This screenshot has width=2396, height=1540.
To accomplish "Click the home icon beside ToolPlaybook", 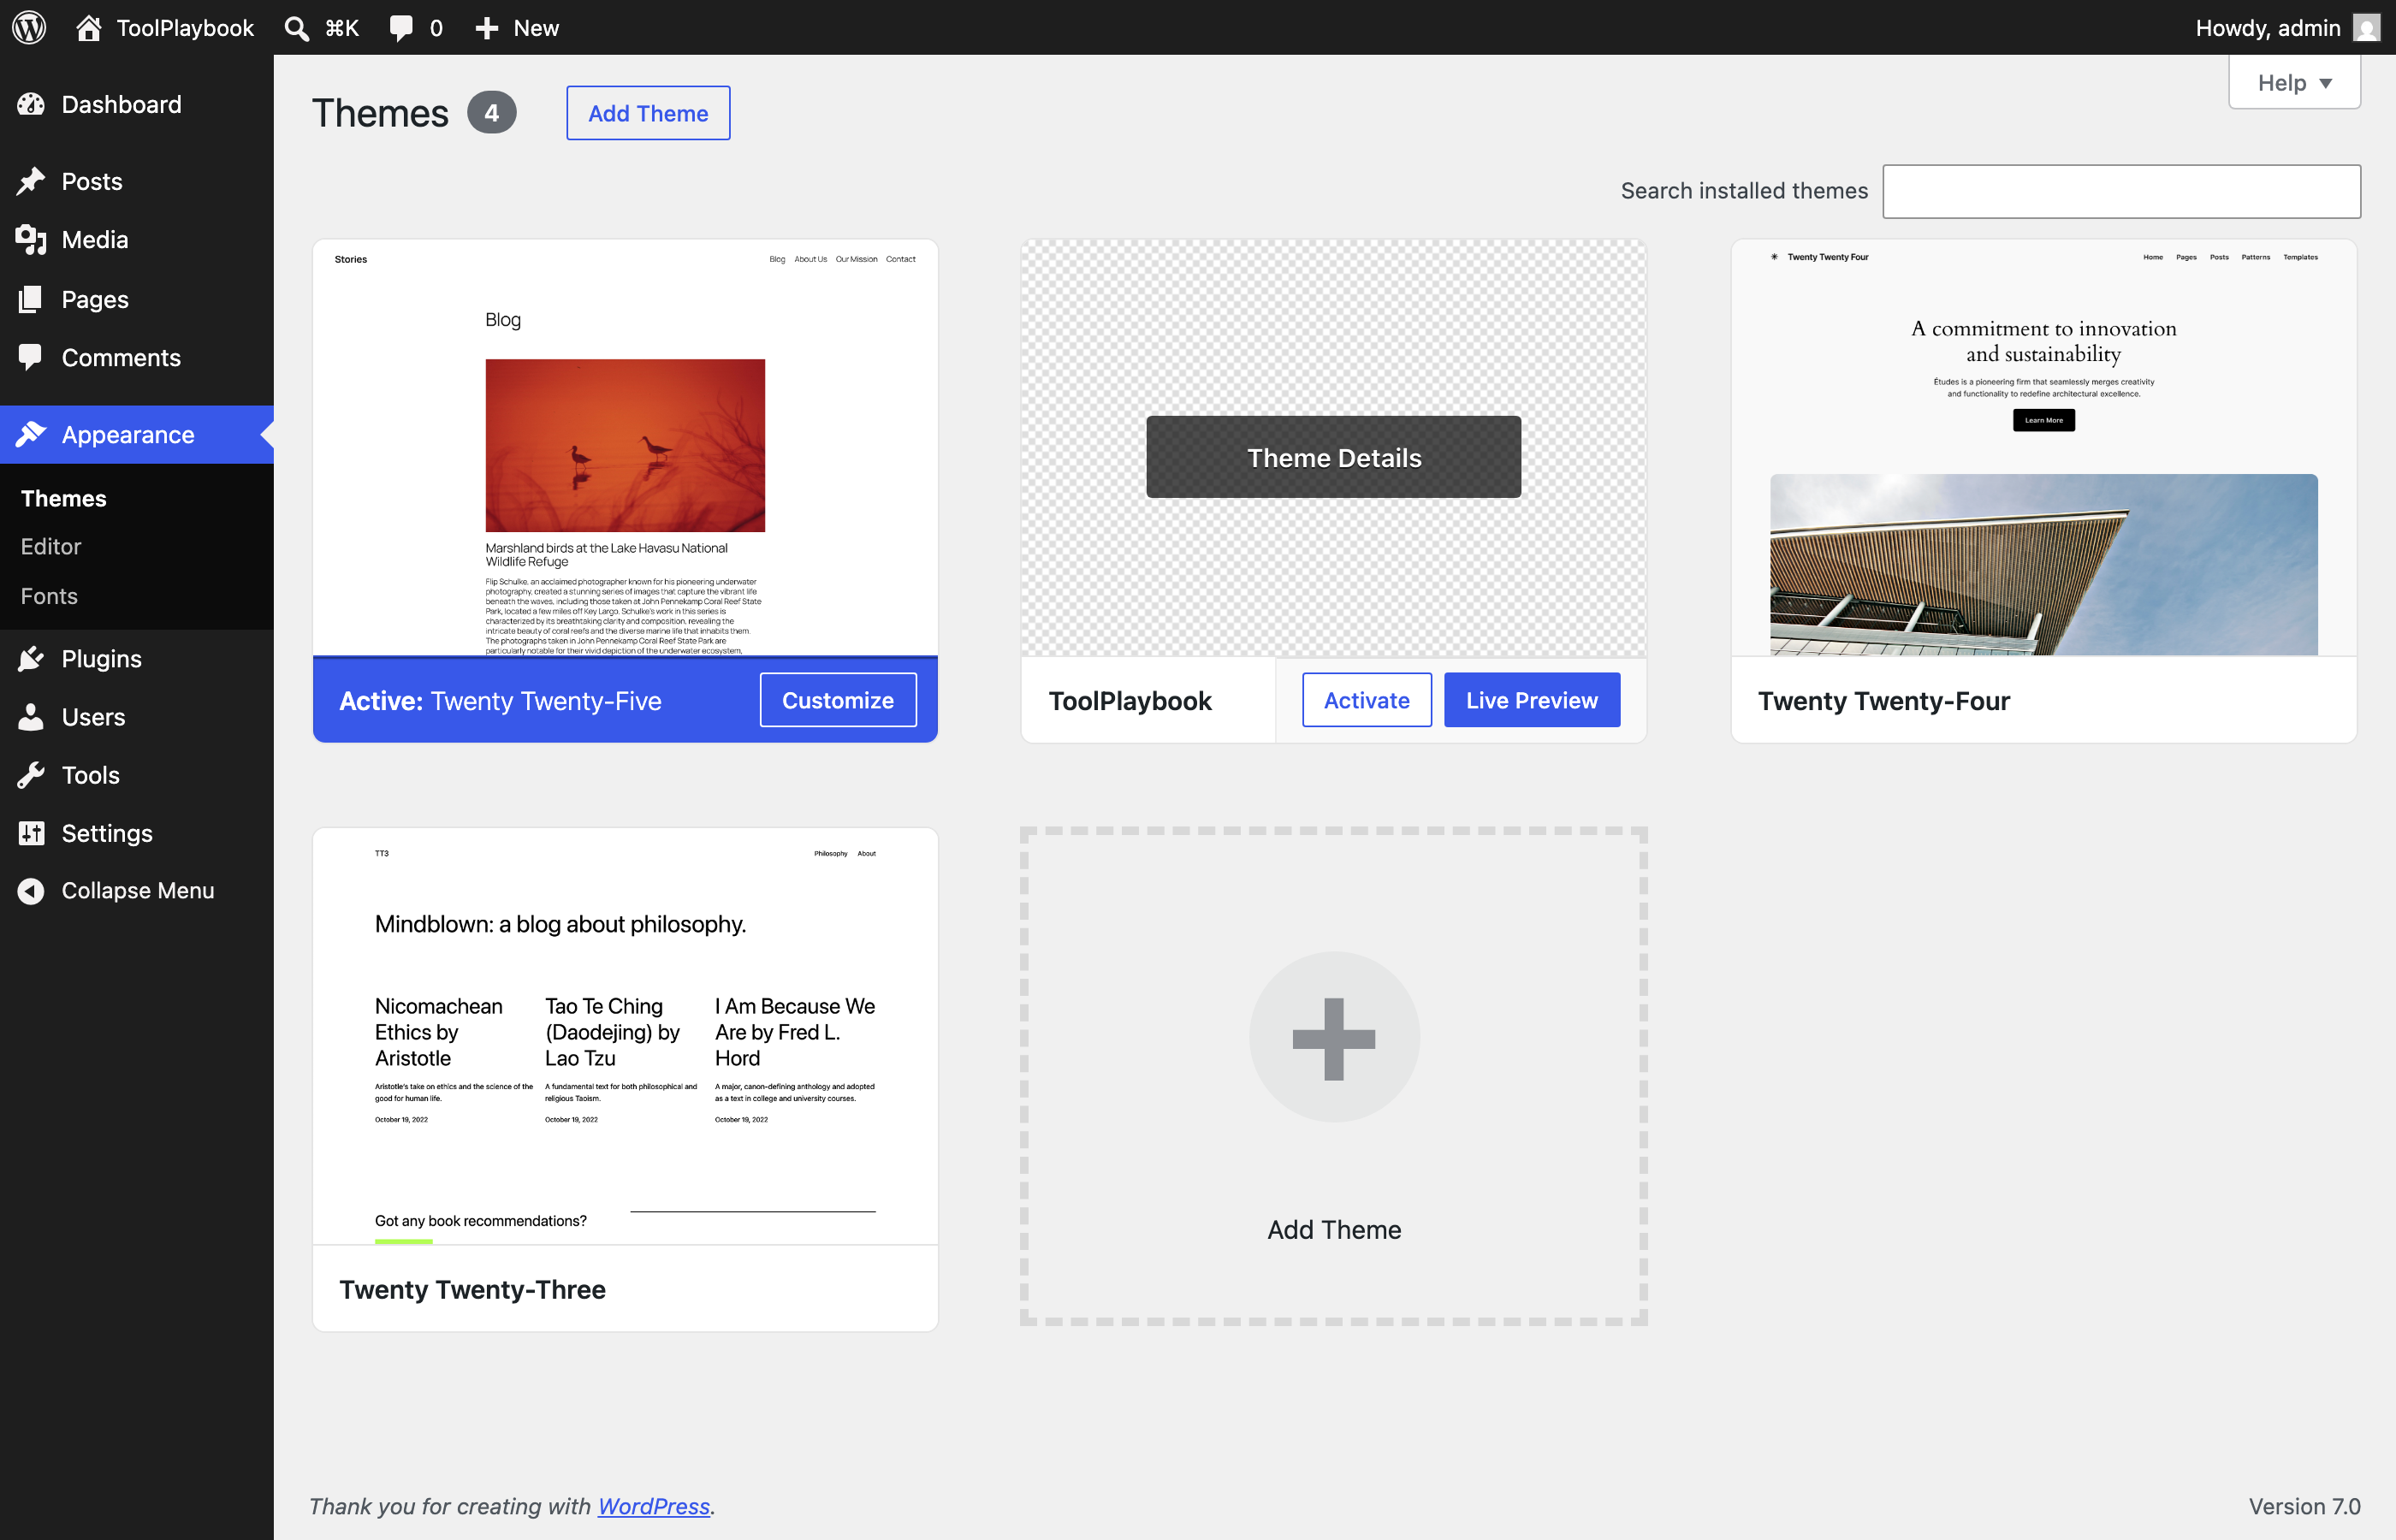I will pyautogui.click(x=89, y=27).
